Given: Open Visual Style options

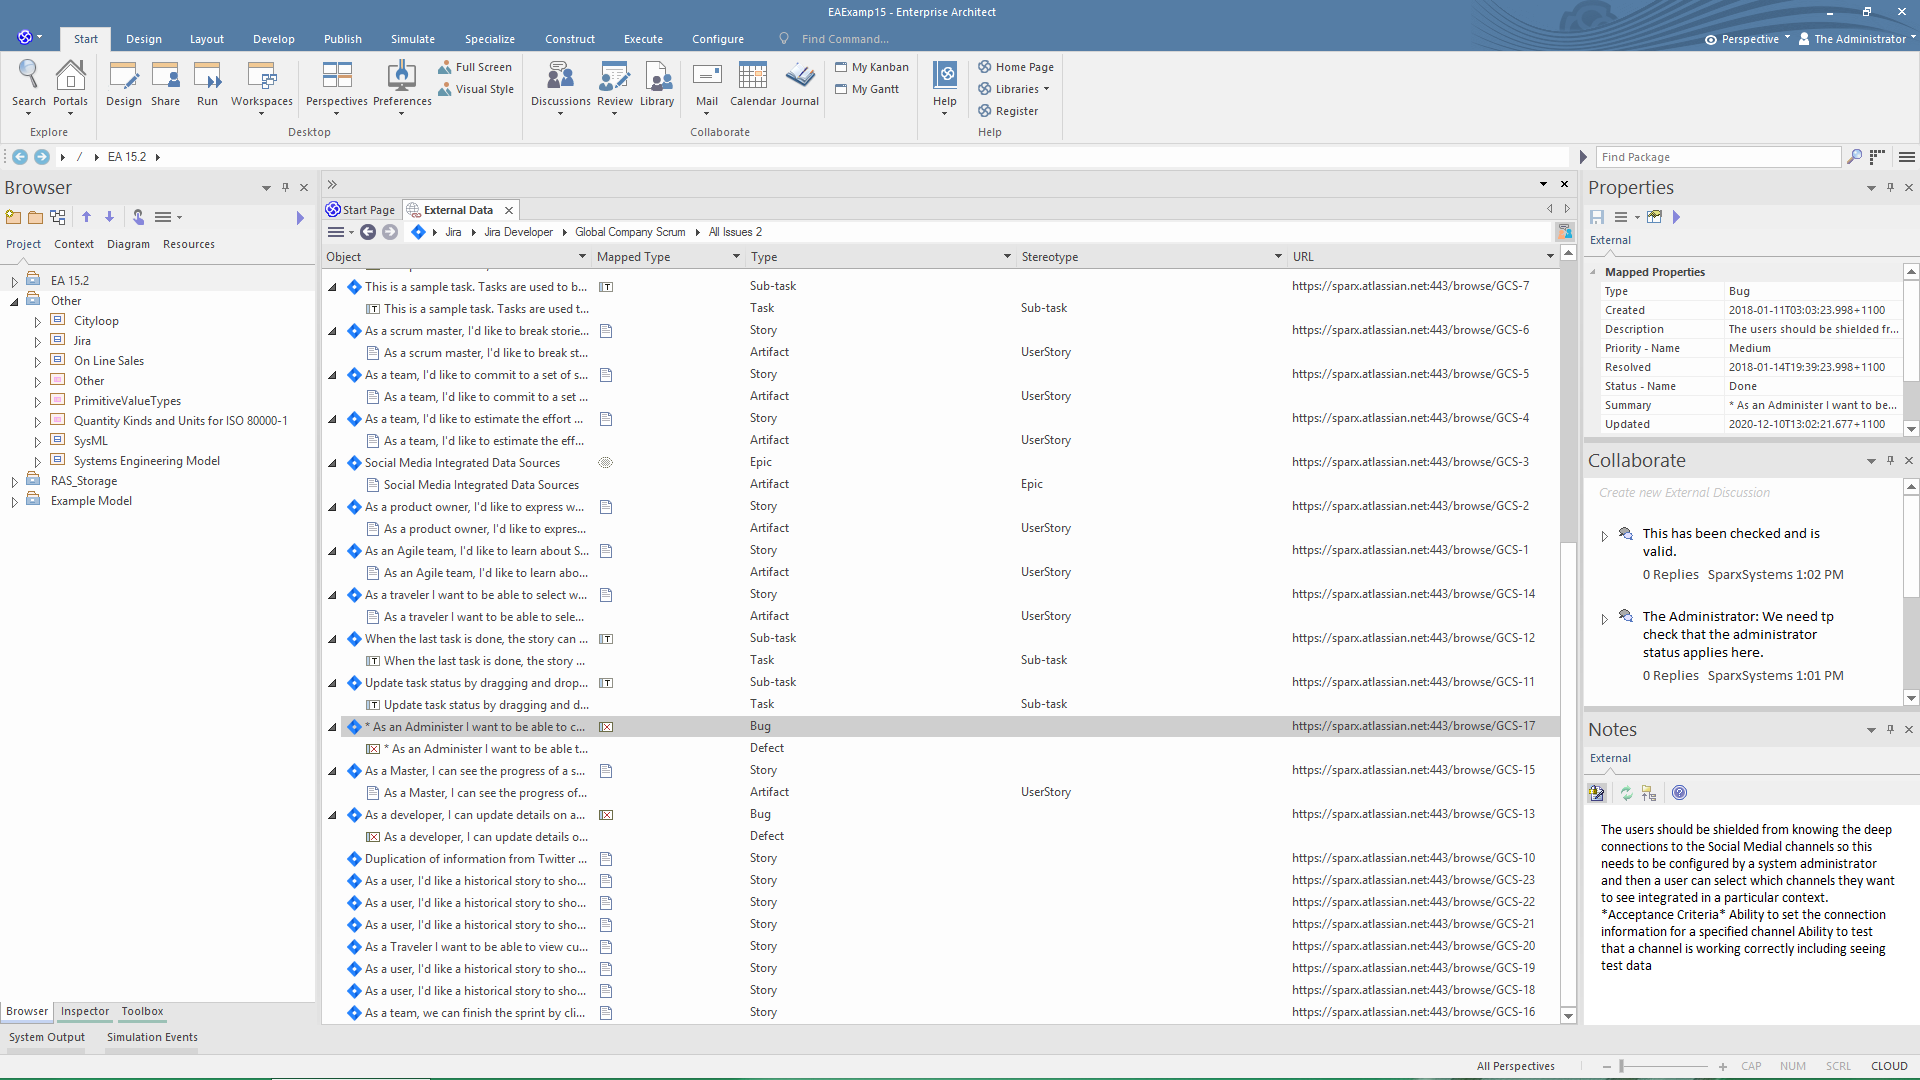Looking at the screenshot, I should click(x=476, y=89).
